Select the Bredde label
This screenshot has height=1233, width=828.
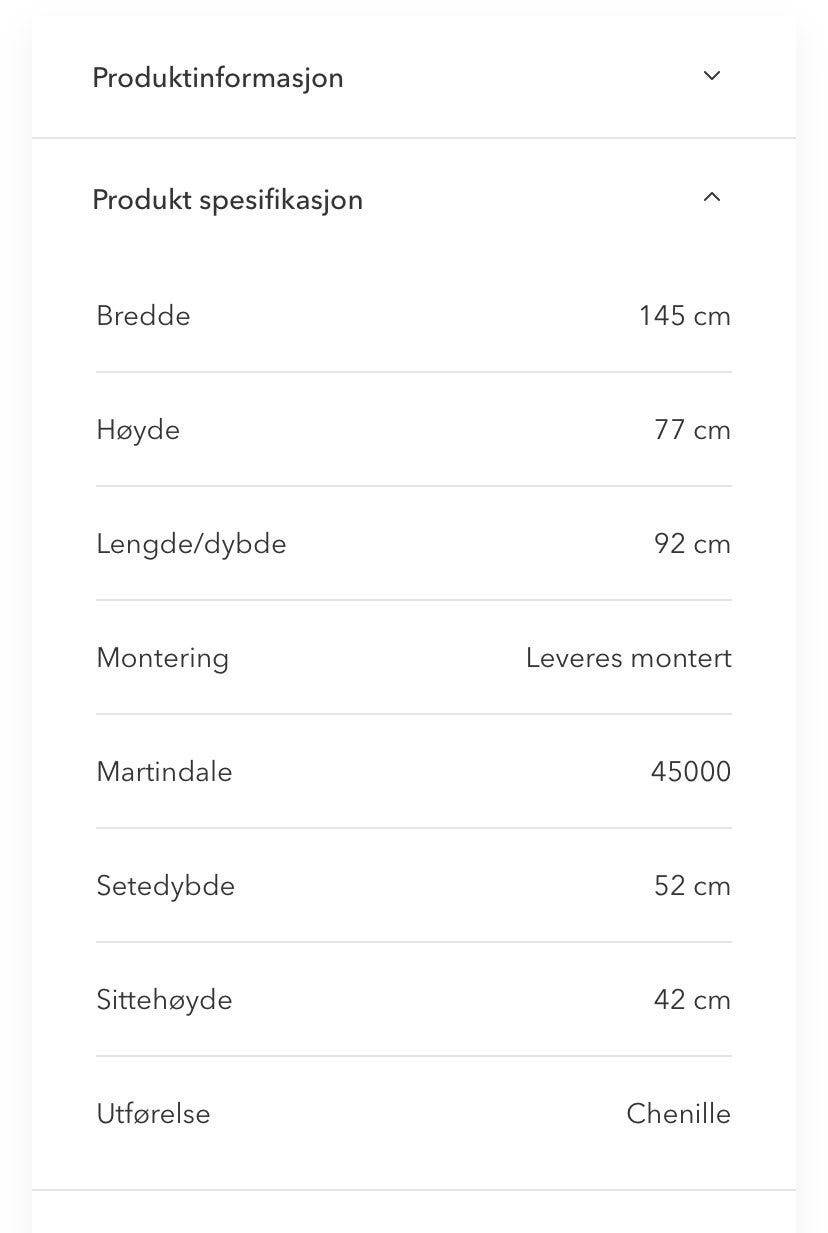(143, 316)
